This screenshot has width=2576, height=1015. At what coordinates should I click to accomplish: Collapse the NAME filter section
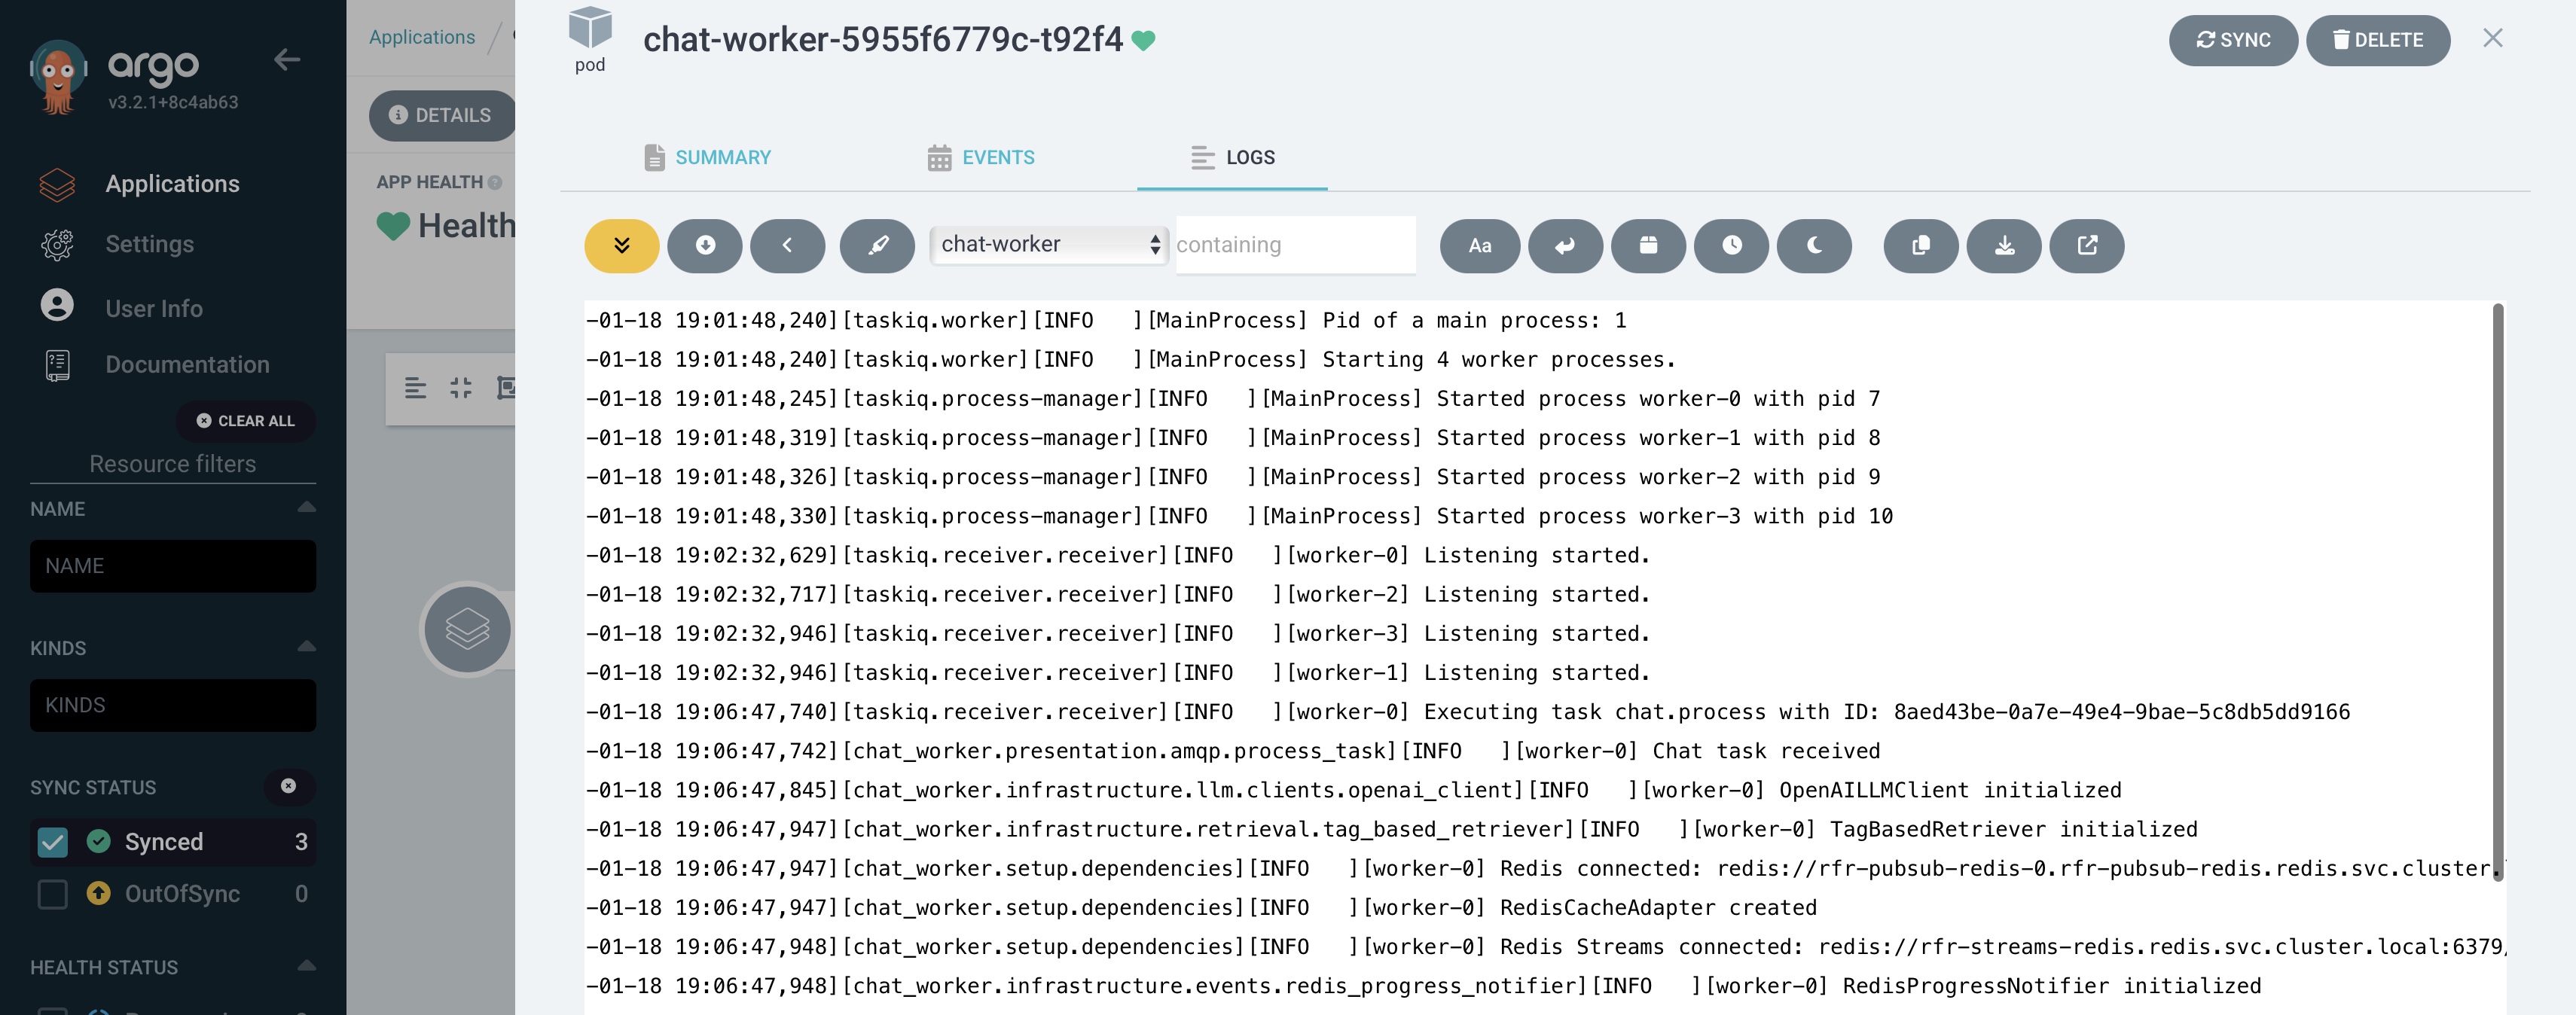[x=307, y=508]
